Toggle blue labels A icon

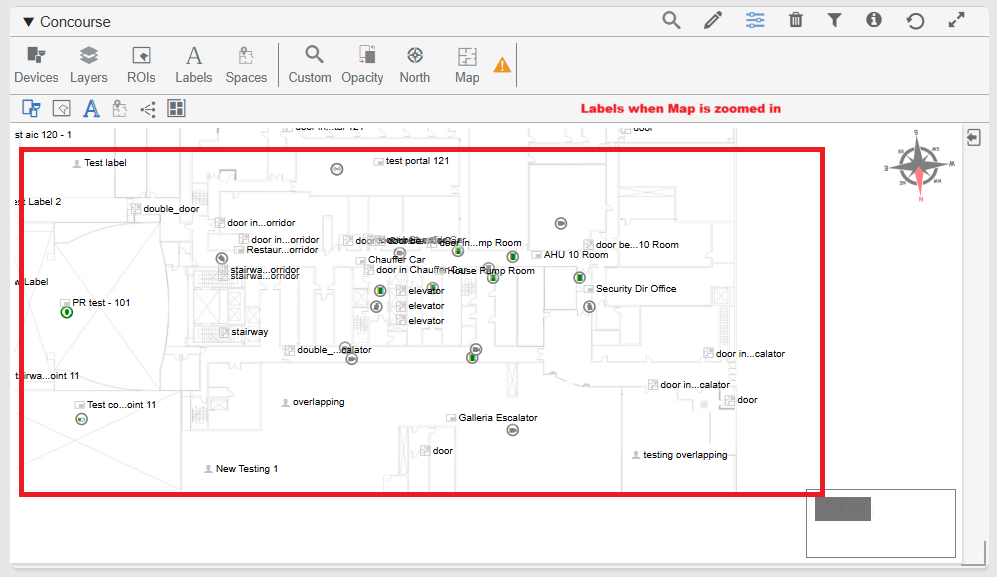pyautogui.click(x=92, y=109)
